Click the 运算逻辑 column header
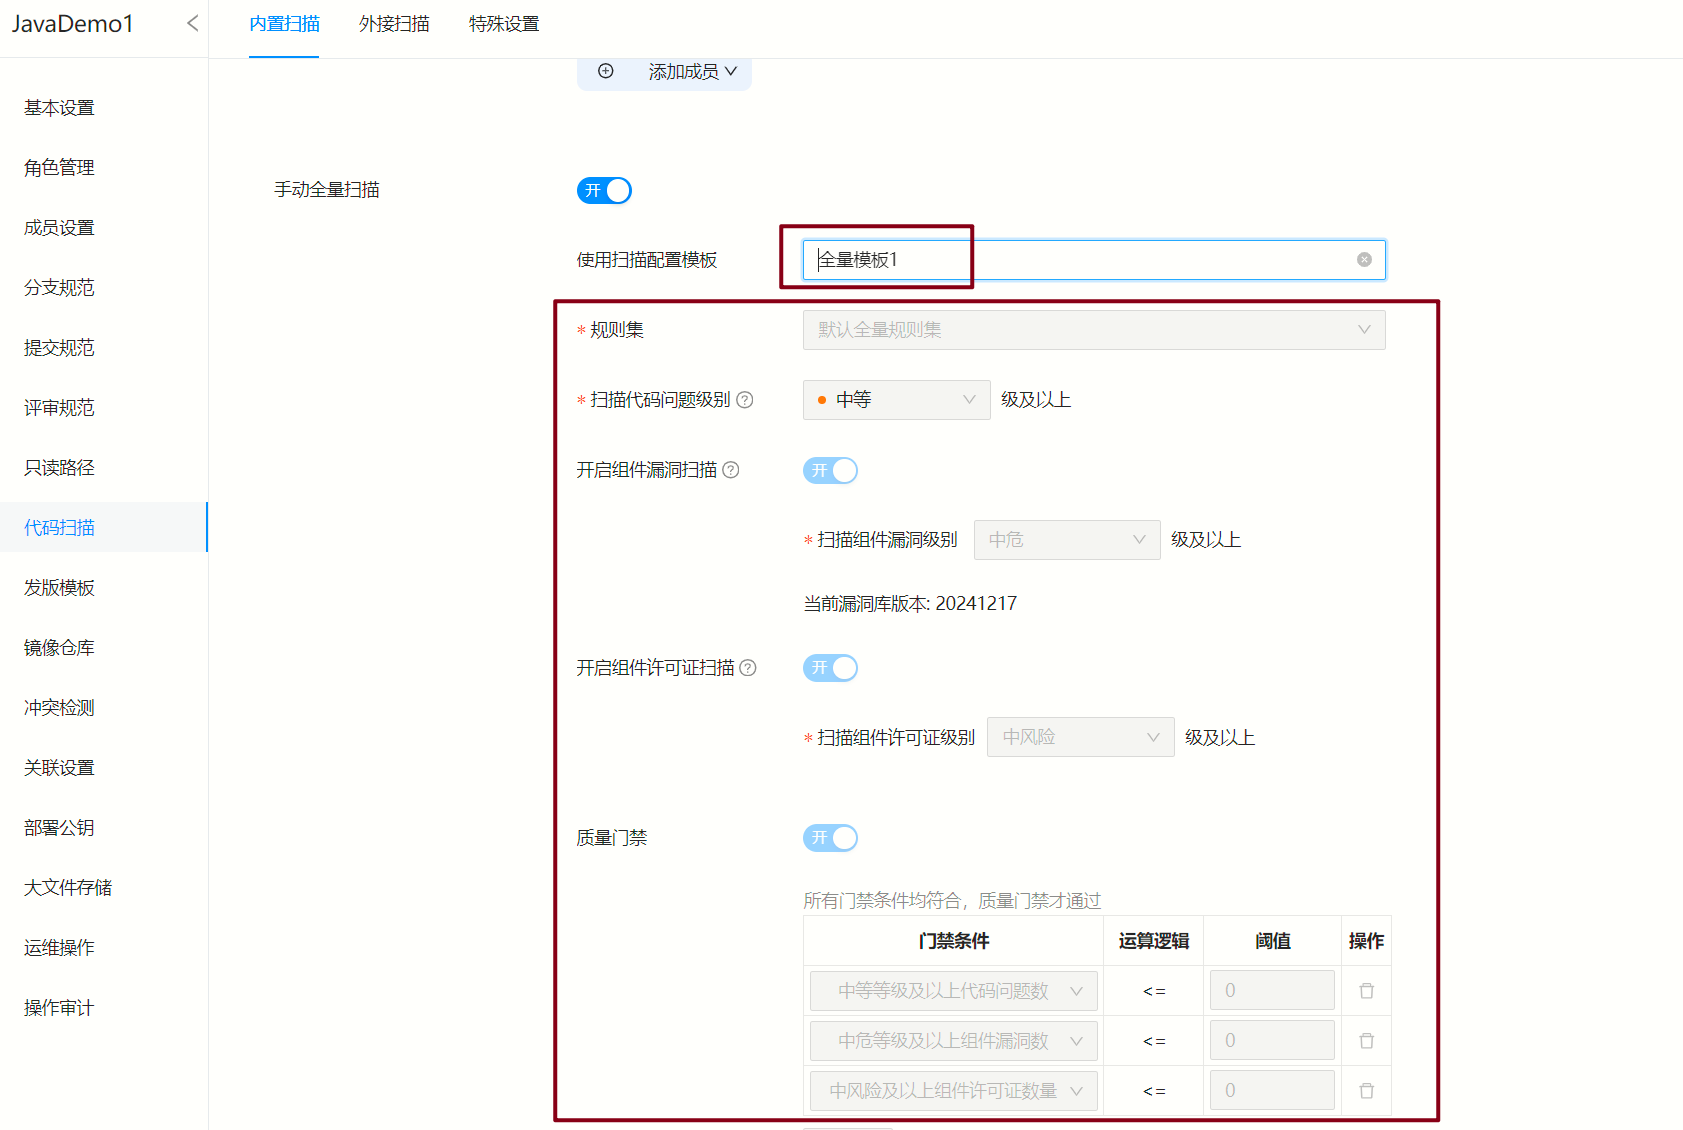Viewport: 1683px width, 1130px height. 1154,941
